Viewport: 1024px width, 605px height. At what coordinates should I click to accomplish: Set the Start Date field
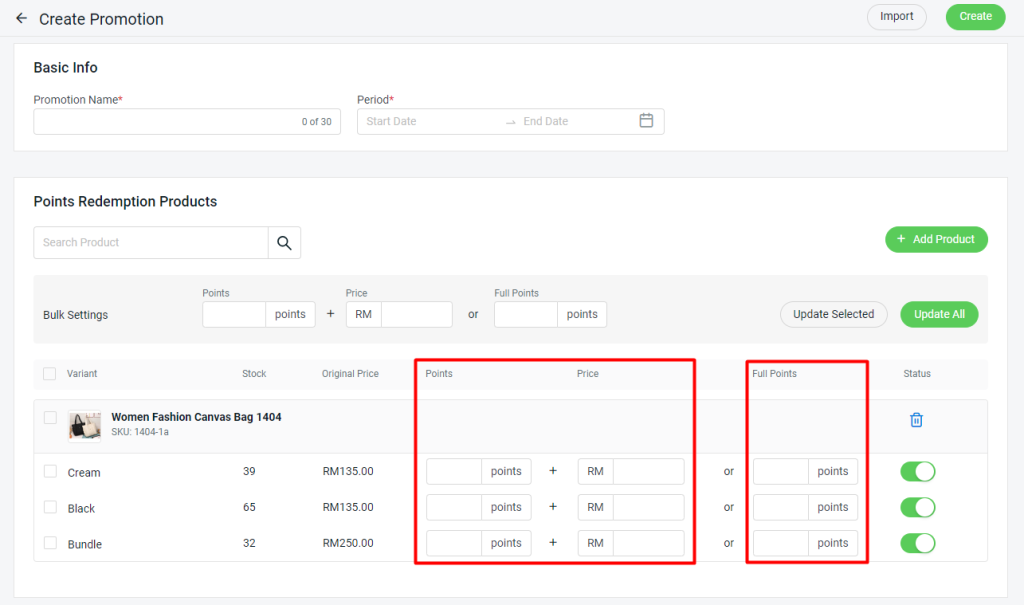point(431,122)
